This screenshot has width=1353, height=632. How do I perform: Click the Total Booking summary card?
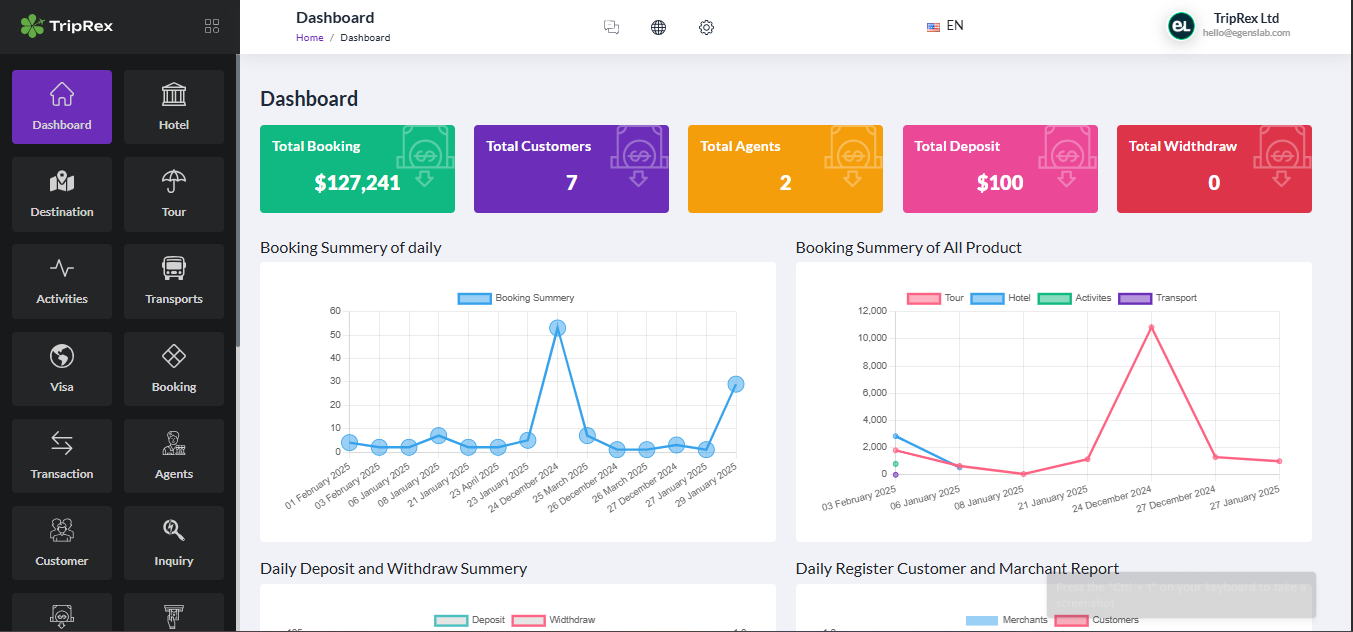point(357,169)
